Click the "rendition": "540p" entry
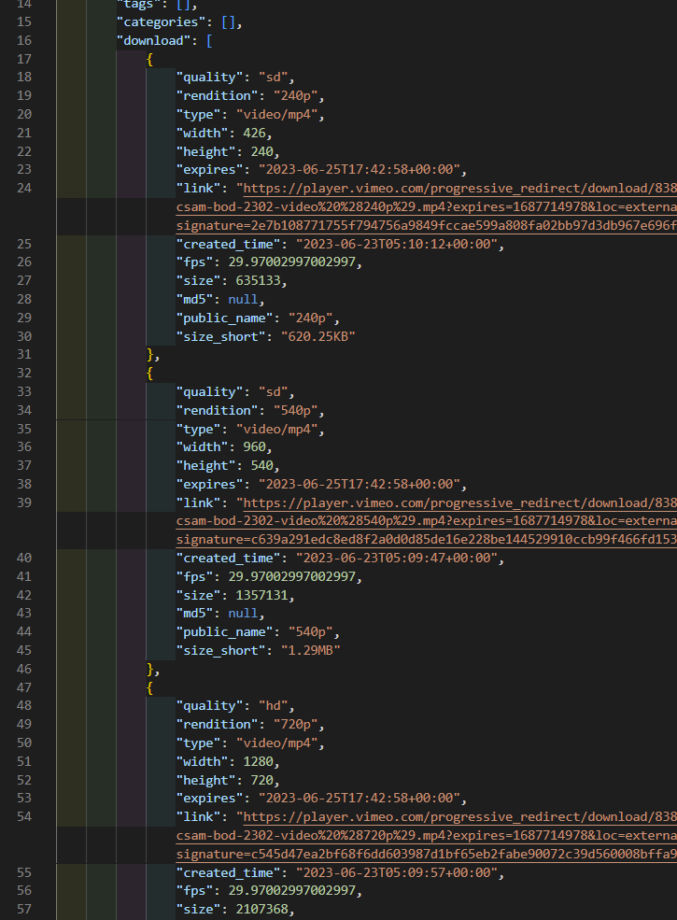 coord(250,411)
